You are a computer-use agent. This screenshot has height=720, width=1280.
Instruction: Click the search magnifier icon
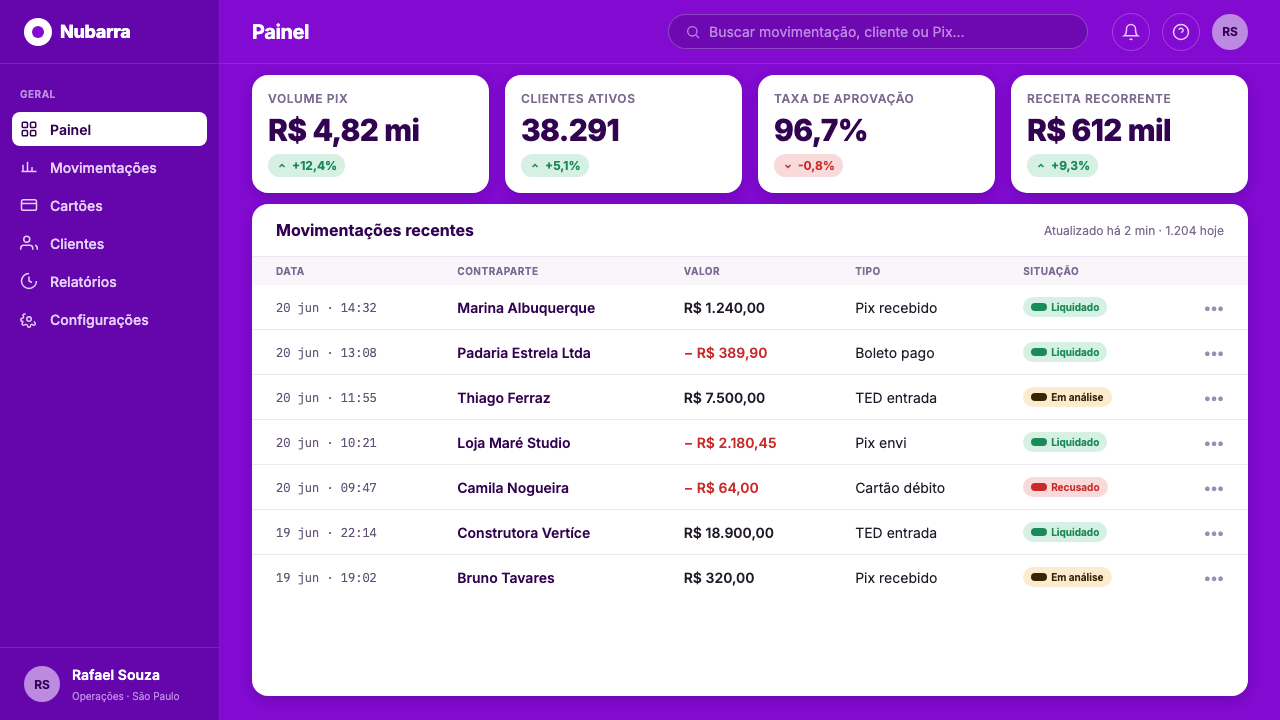pos(693,32)
